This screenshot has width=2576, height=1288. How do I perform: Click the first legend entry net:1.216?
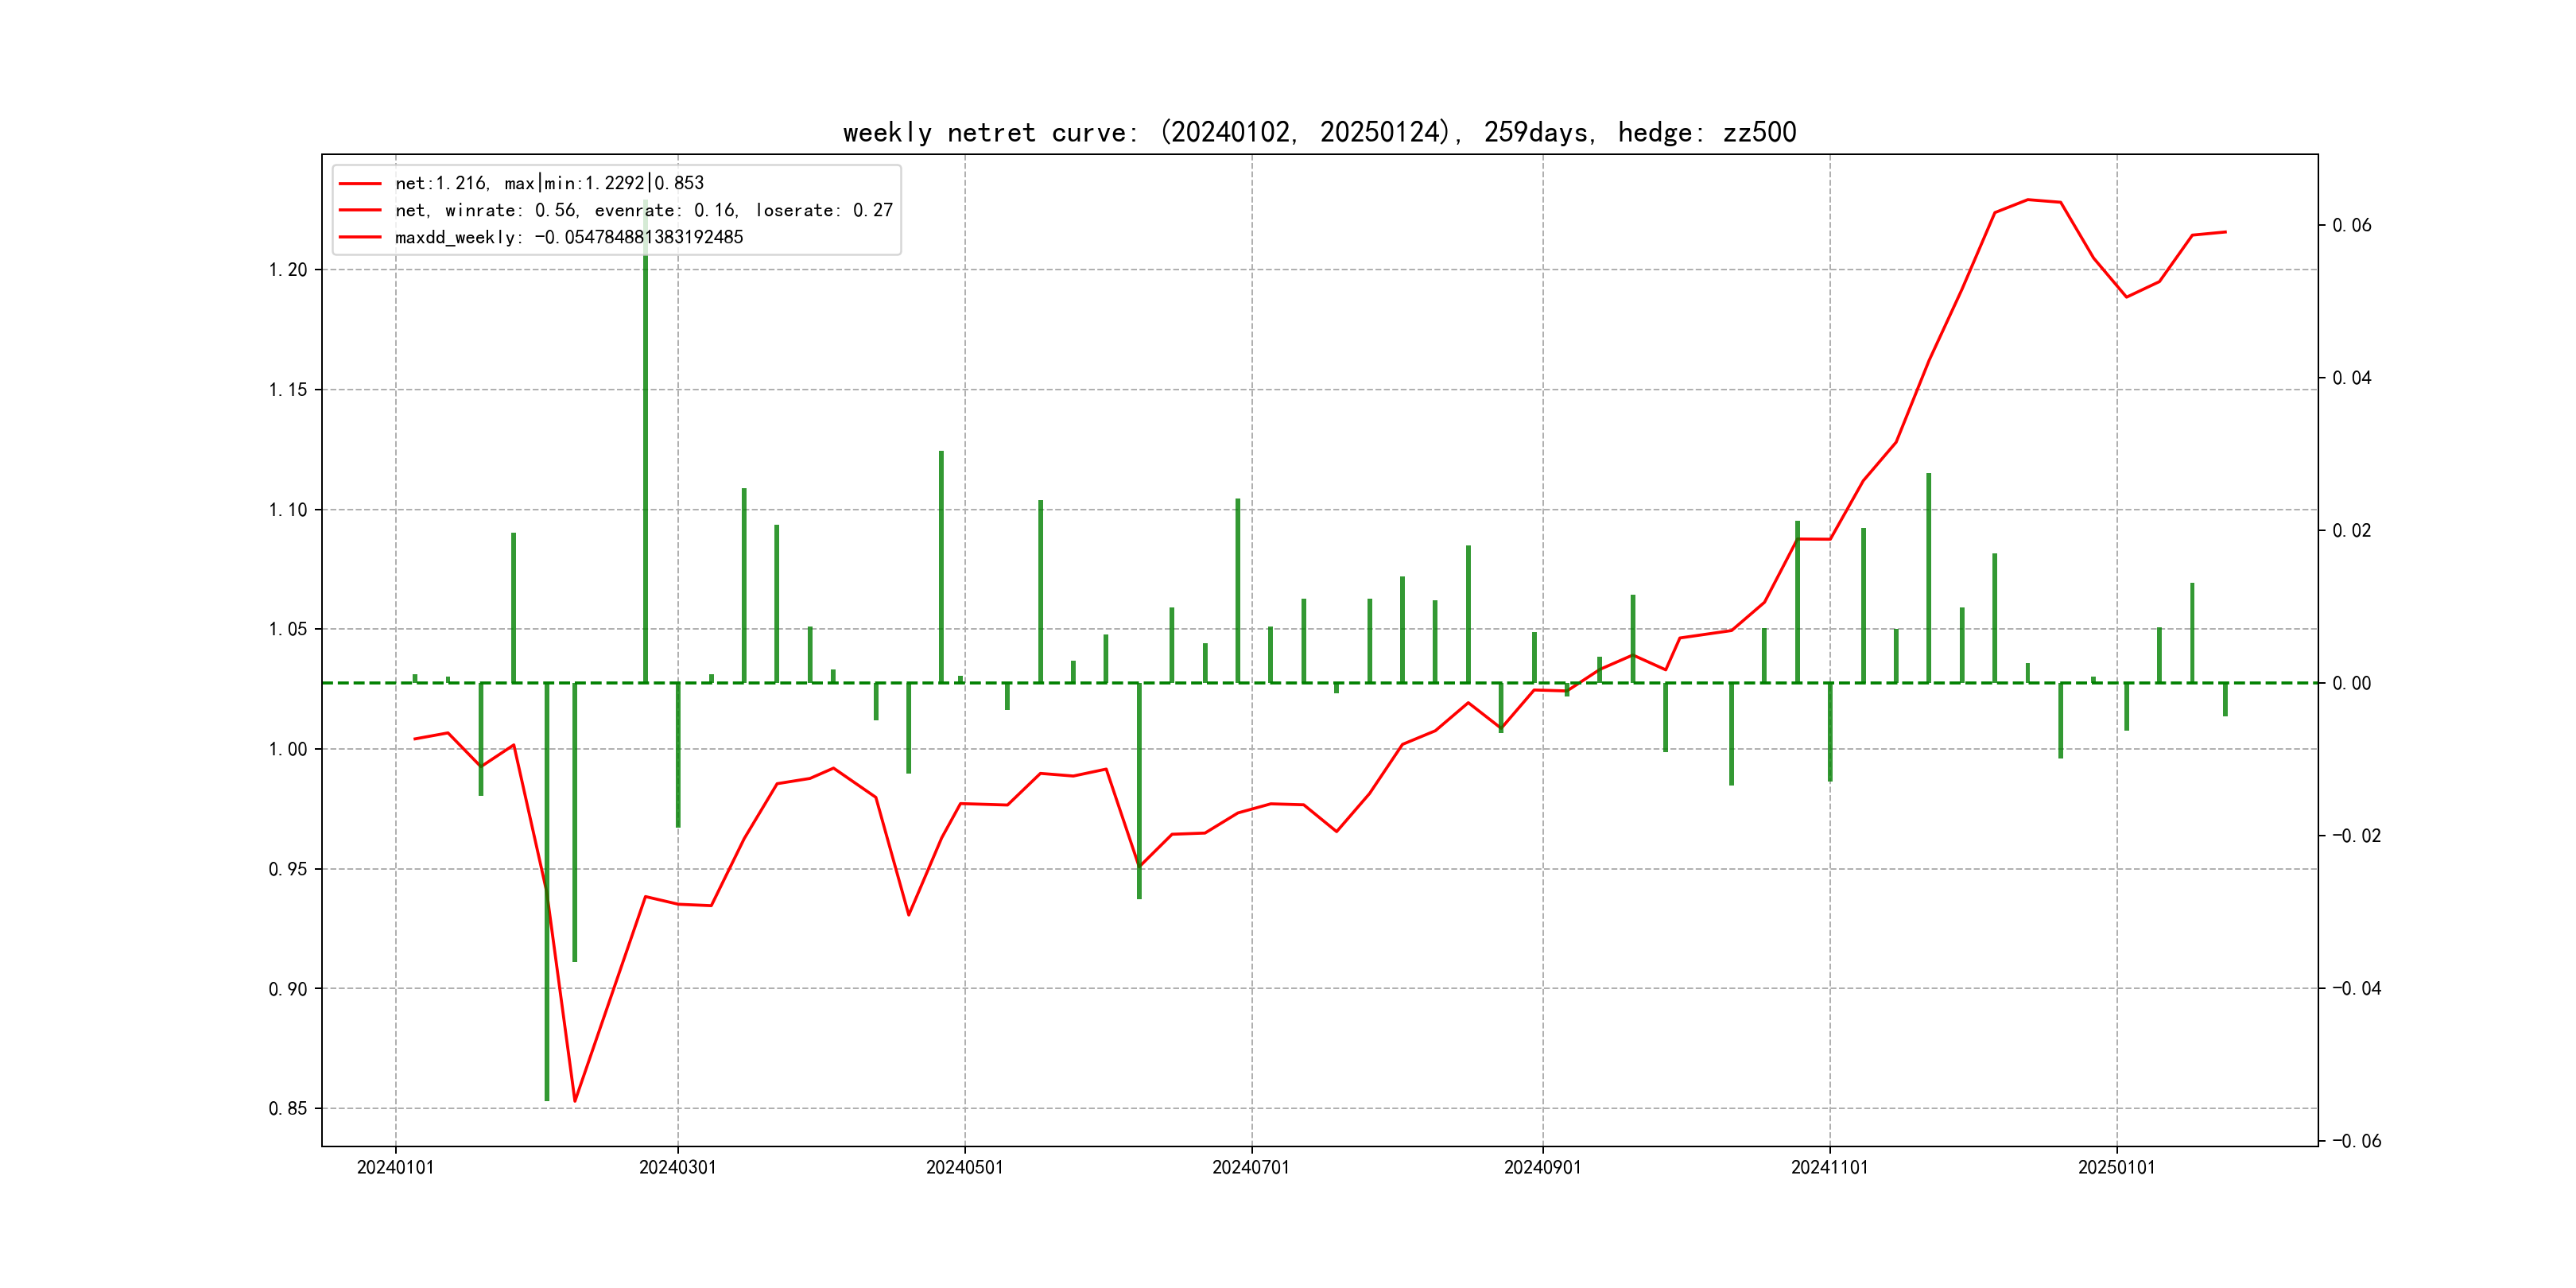549,183
